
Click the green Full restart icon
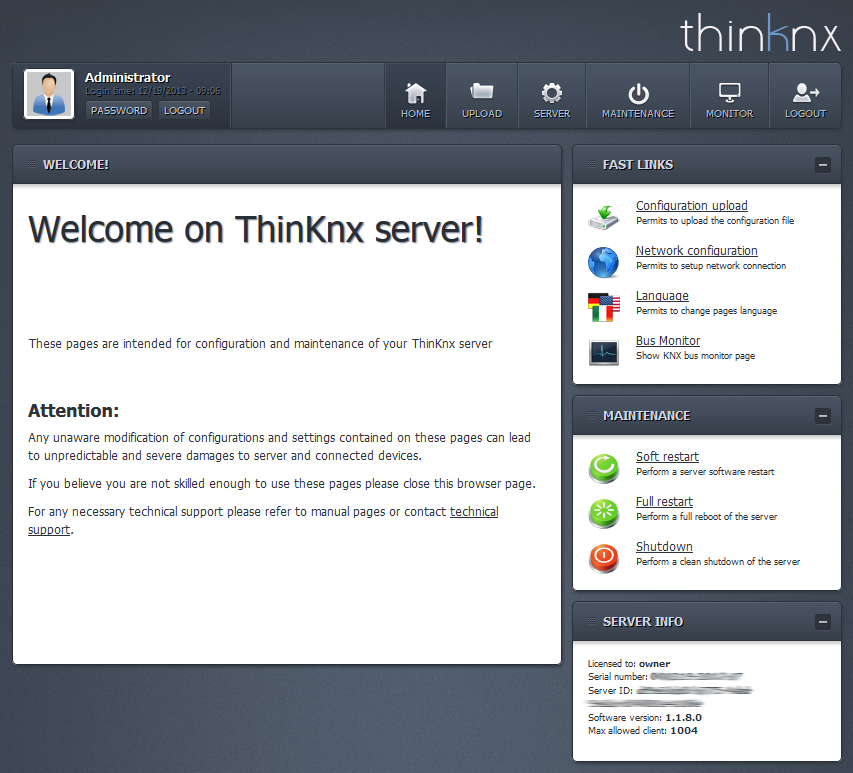pos(603,514)
